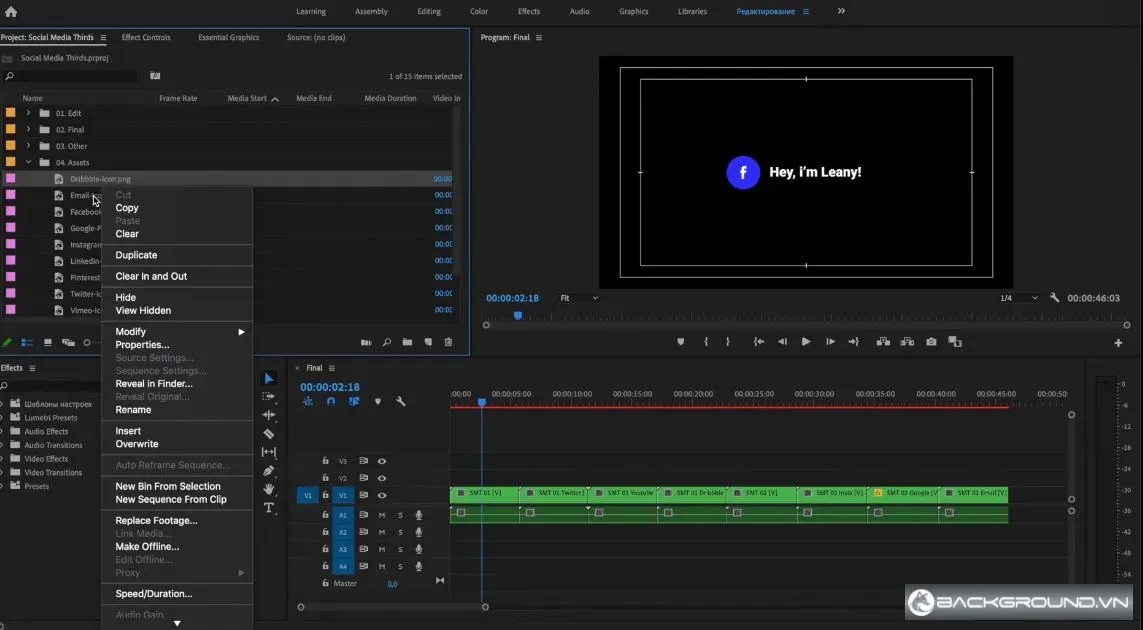Open timeline display settings wrench

click(400, 401)
